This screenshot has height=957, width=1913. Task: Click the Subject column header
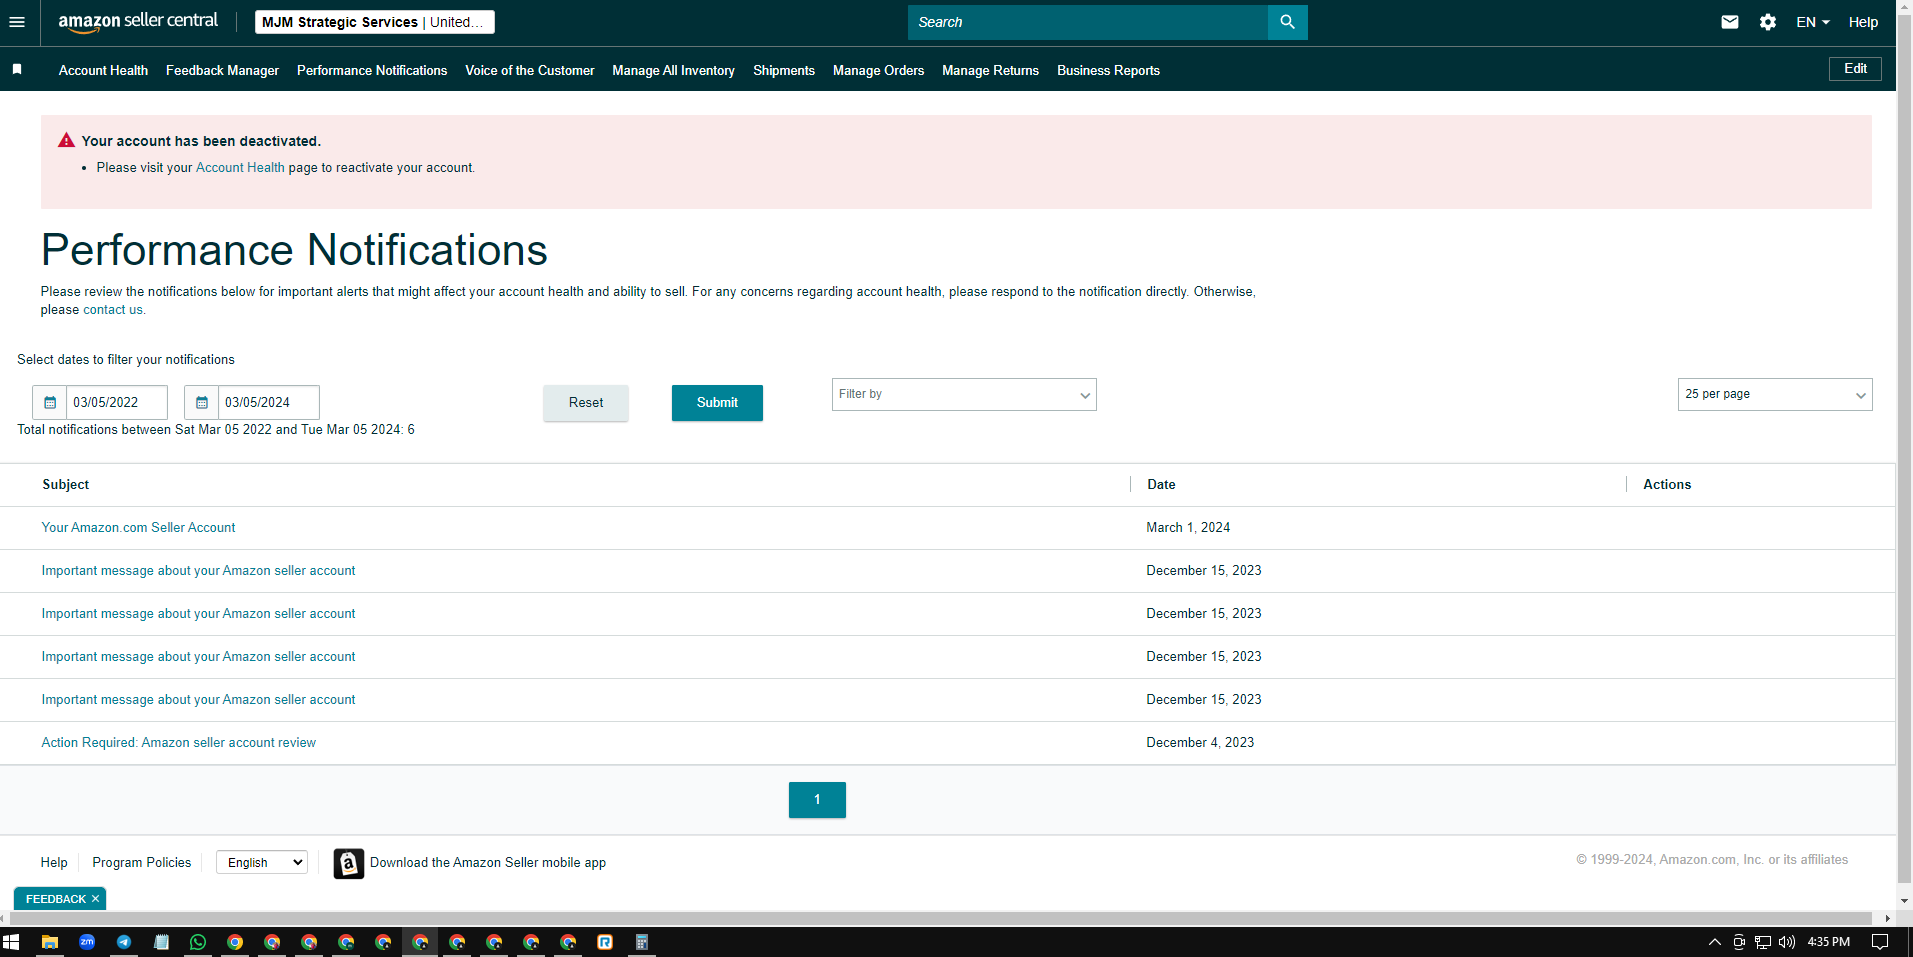click(x=66, y=485)
